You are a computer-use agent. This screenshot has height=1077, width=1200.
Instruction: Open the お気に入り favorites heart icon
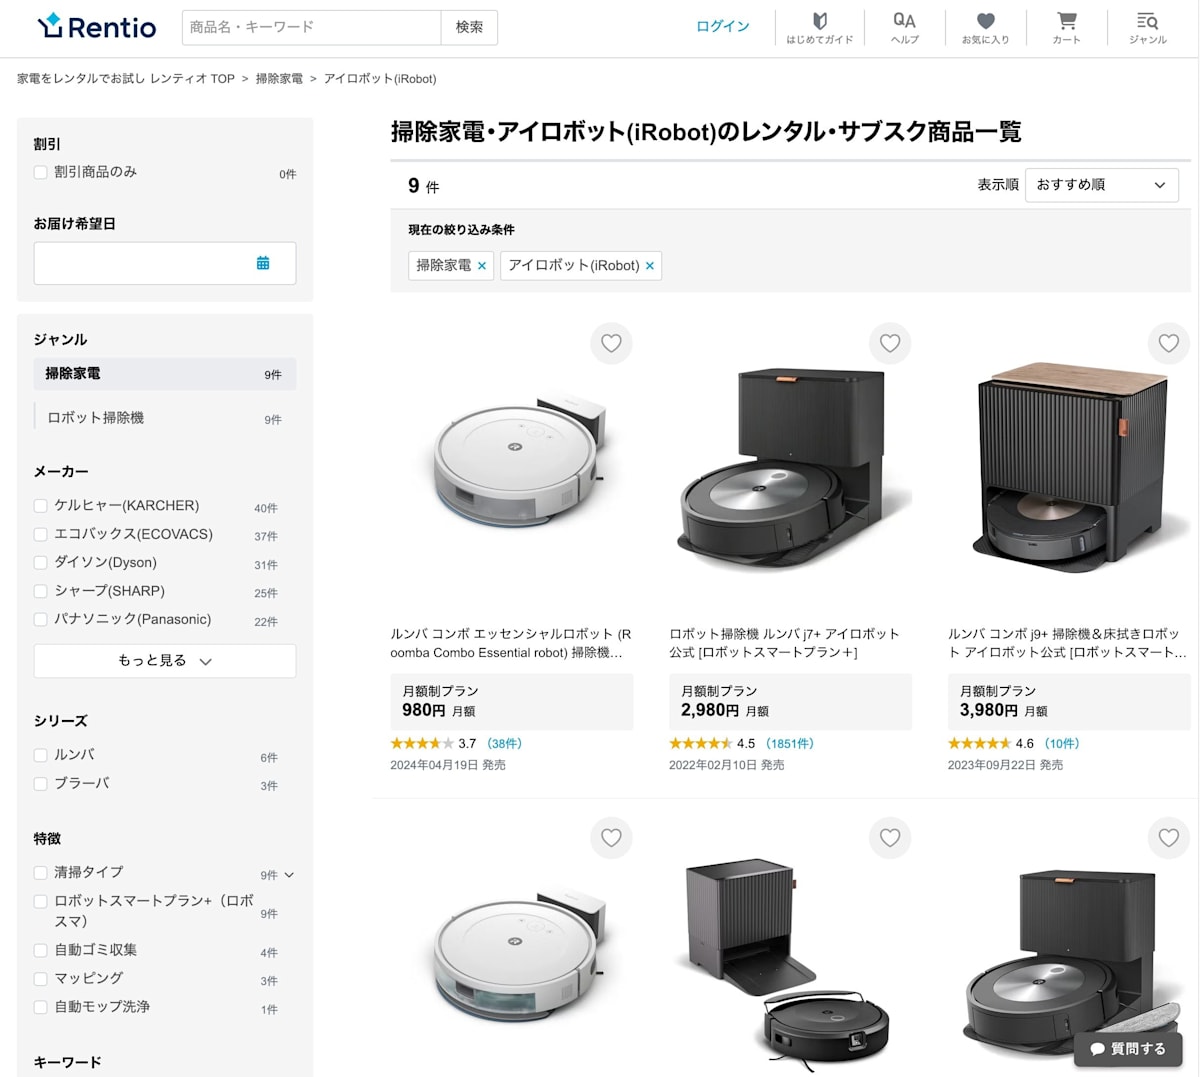pos(985,28)
